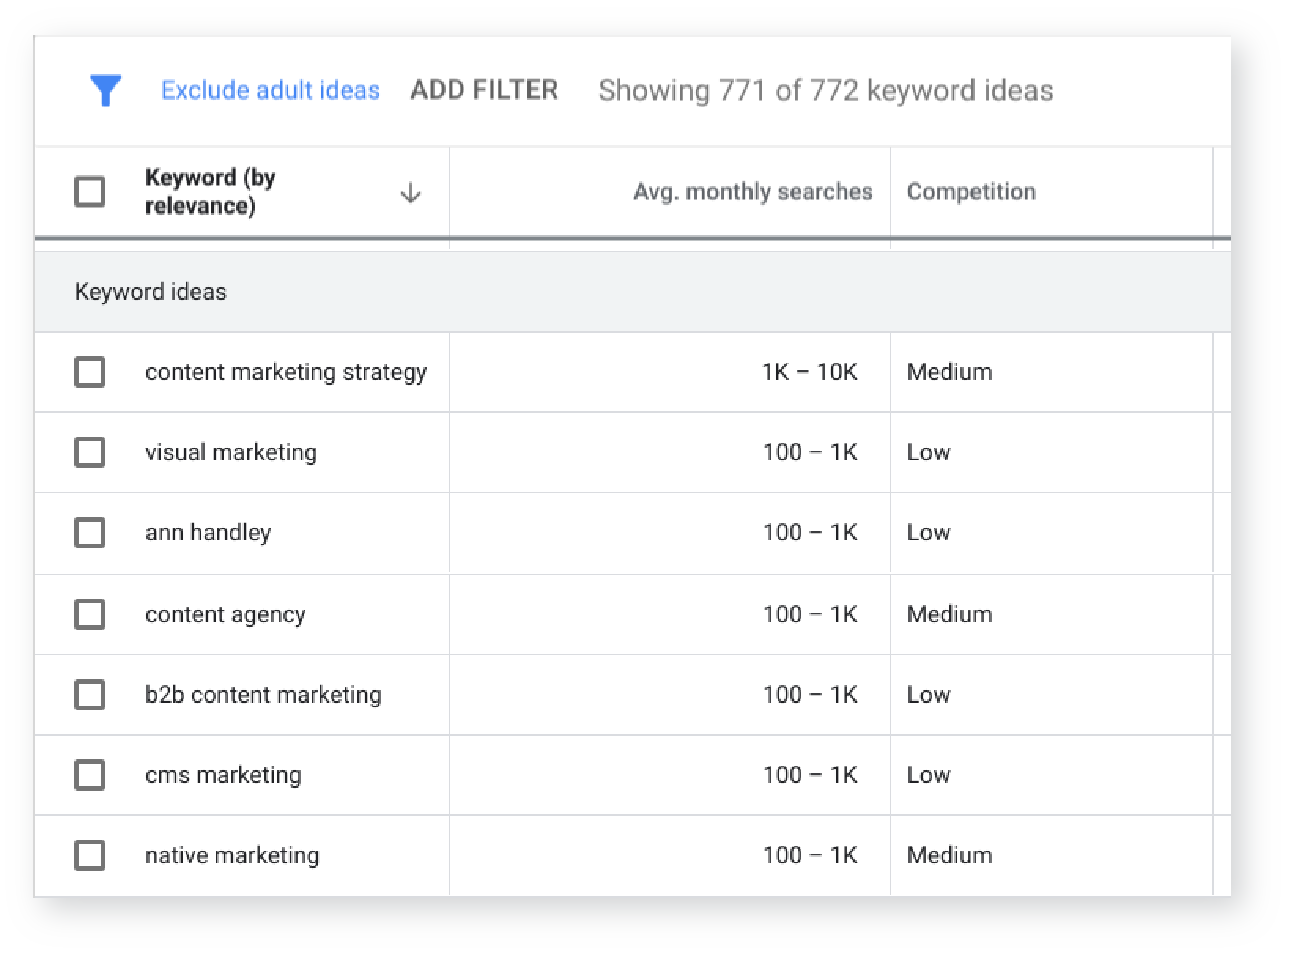Select the 'b2b content marketing' keyword text
This screenshot has height=960, width=1295.
263,694
